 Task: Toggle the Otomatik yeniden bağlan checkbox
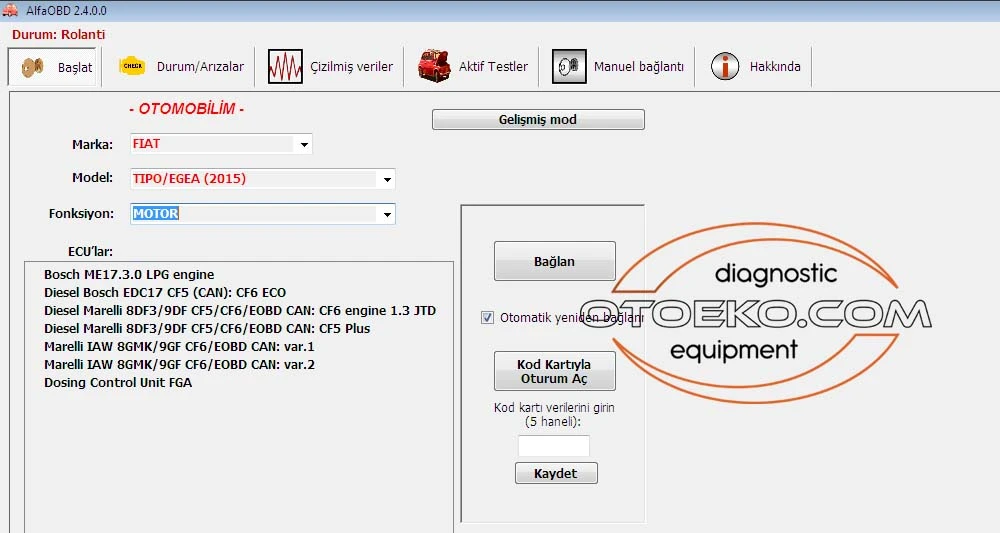click(487, 318)
